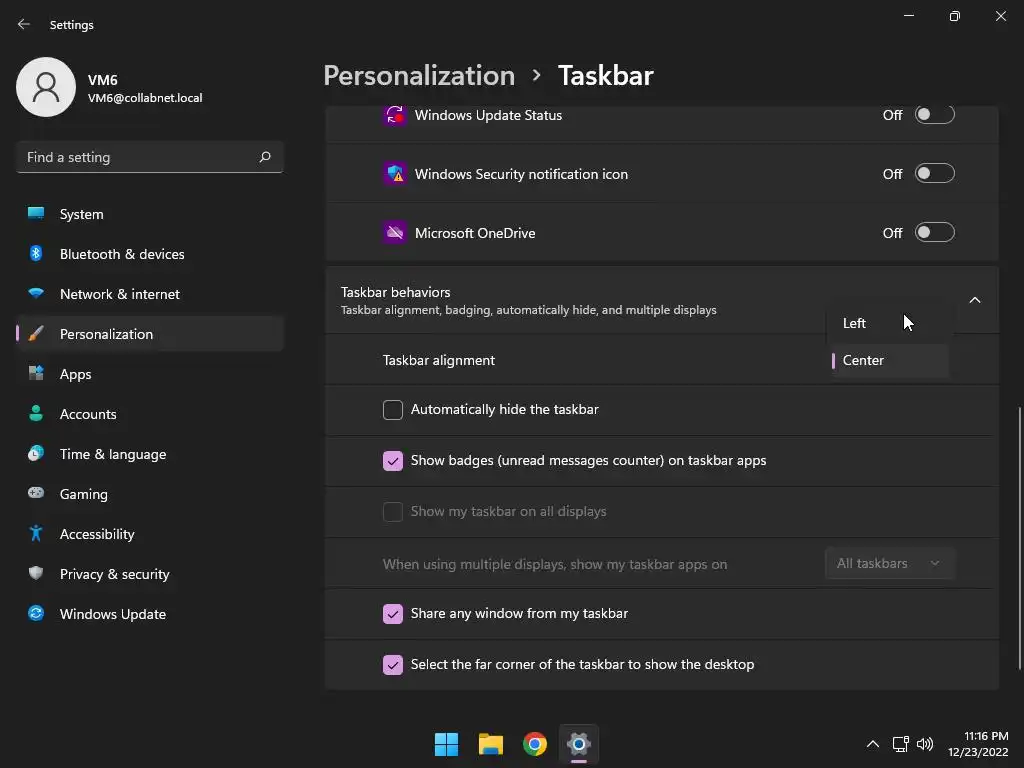Turn on Microsoft OneDrive icon toggle
This screenshot has height=768, width=1024.
[935, 232]
